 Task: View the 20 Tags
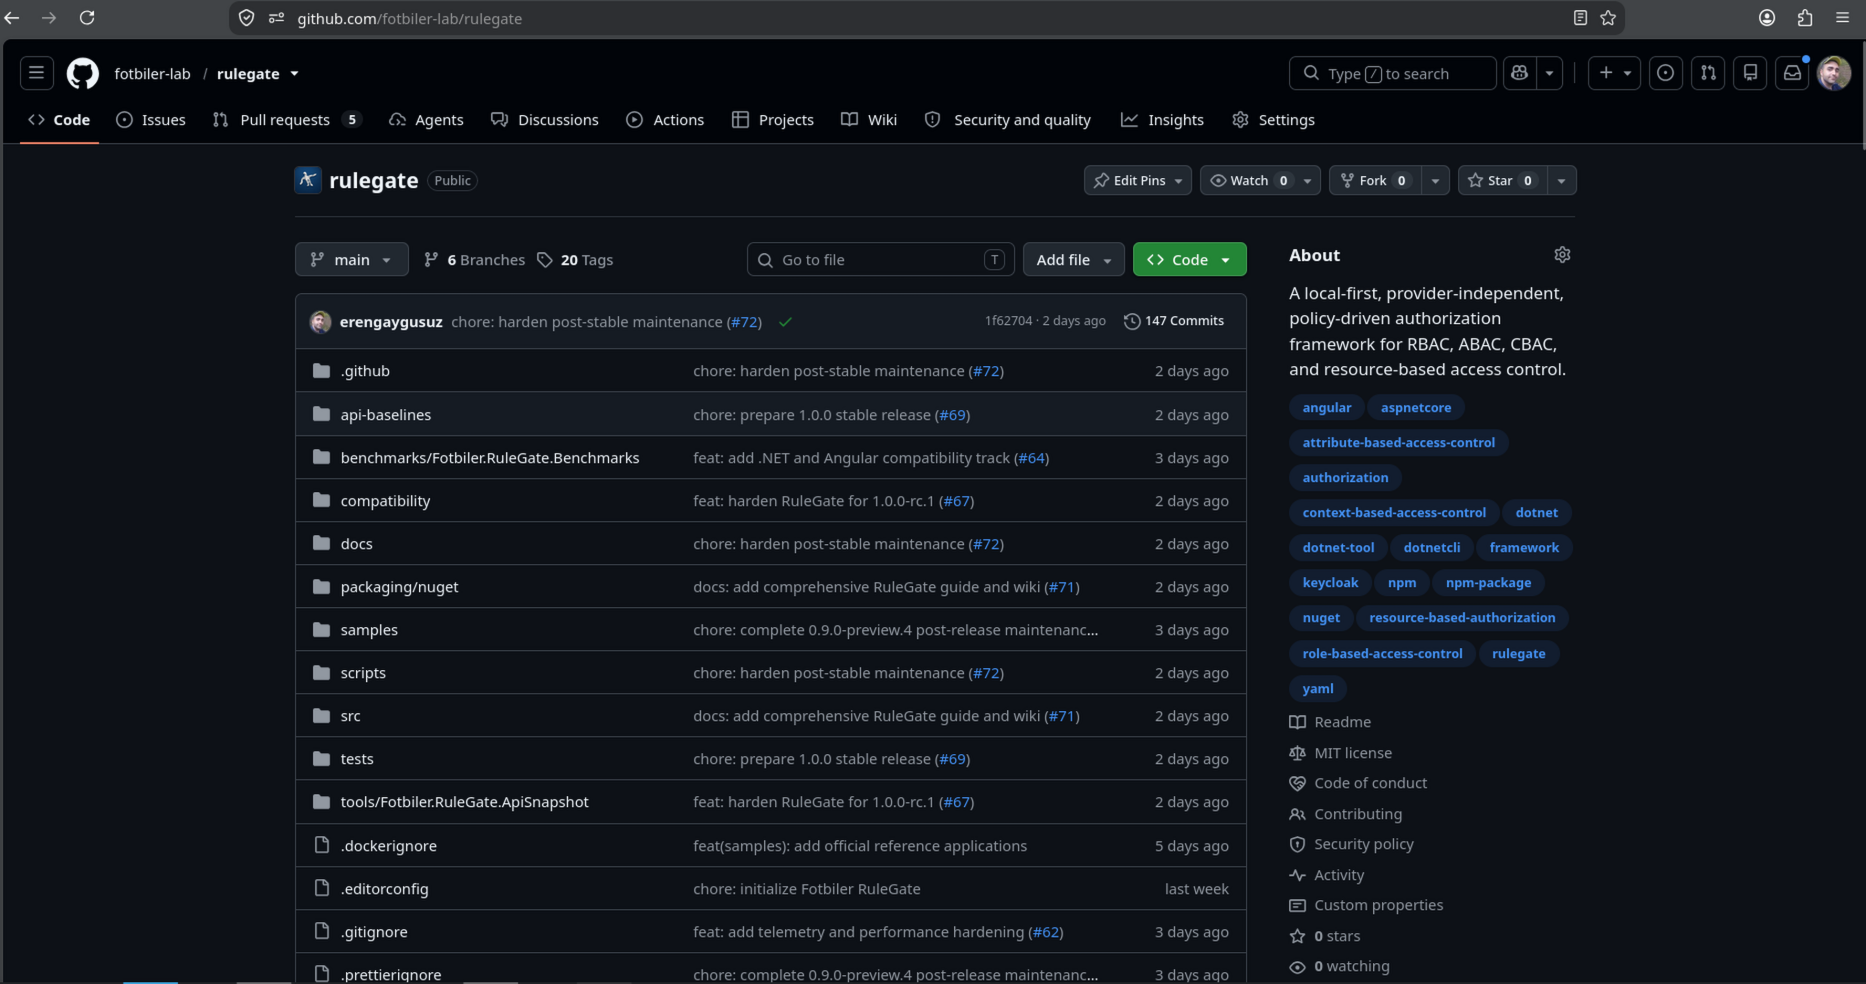(575, 260)
